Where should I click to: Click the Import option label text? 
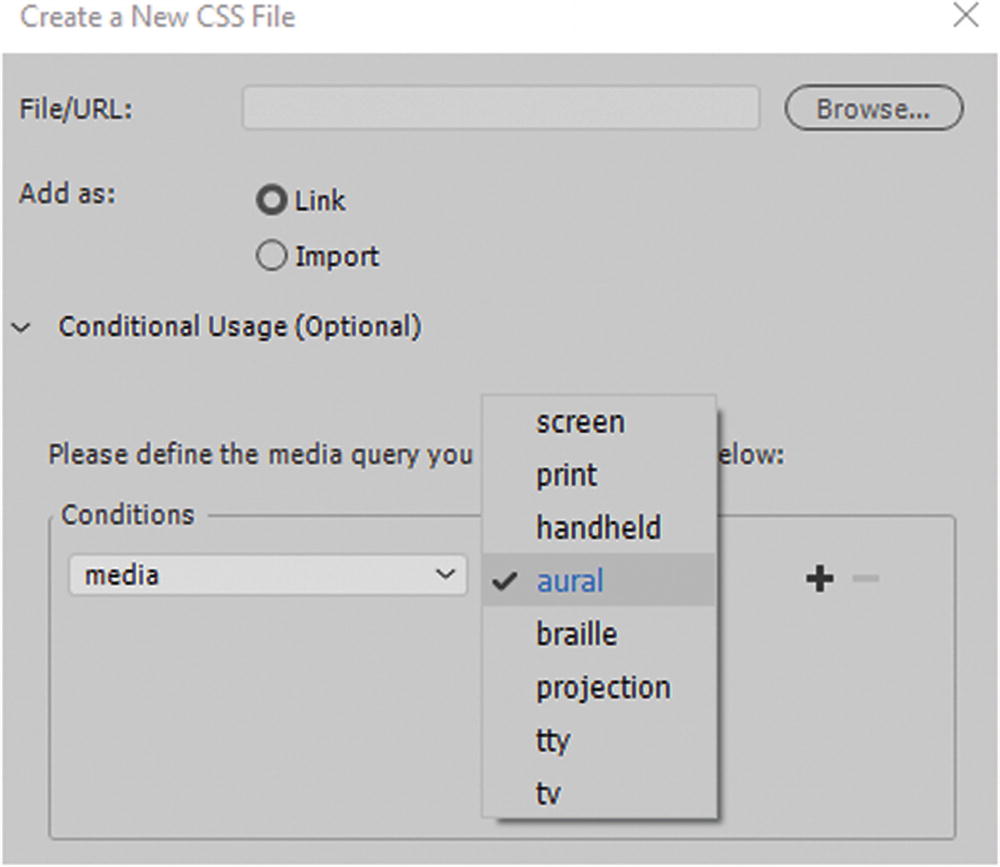pos(337,257)
